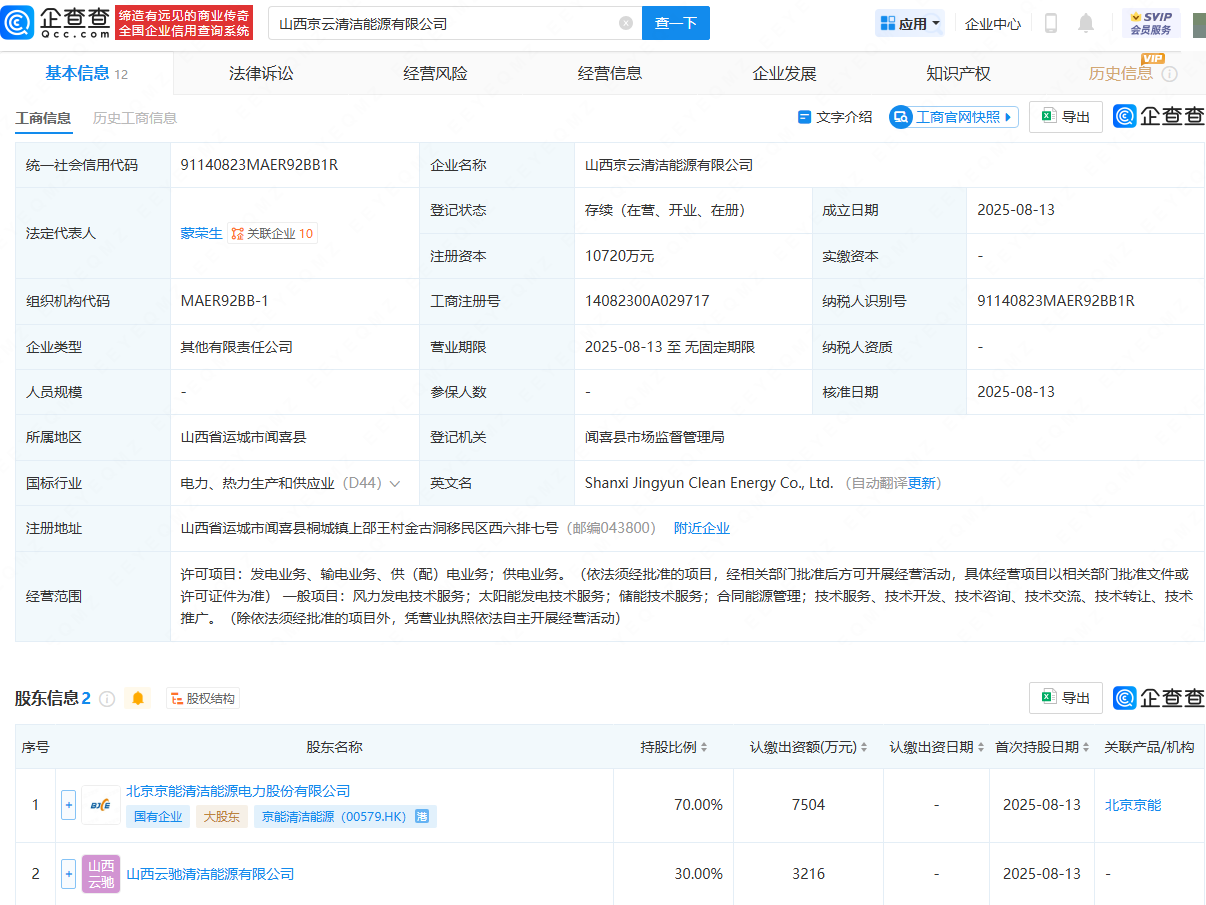1206x905 pixels.
Task: Open the notification bell in the header
Action: pyautogui.click(x=1086, y=23)
